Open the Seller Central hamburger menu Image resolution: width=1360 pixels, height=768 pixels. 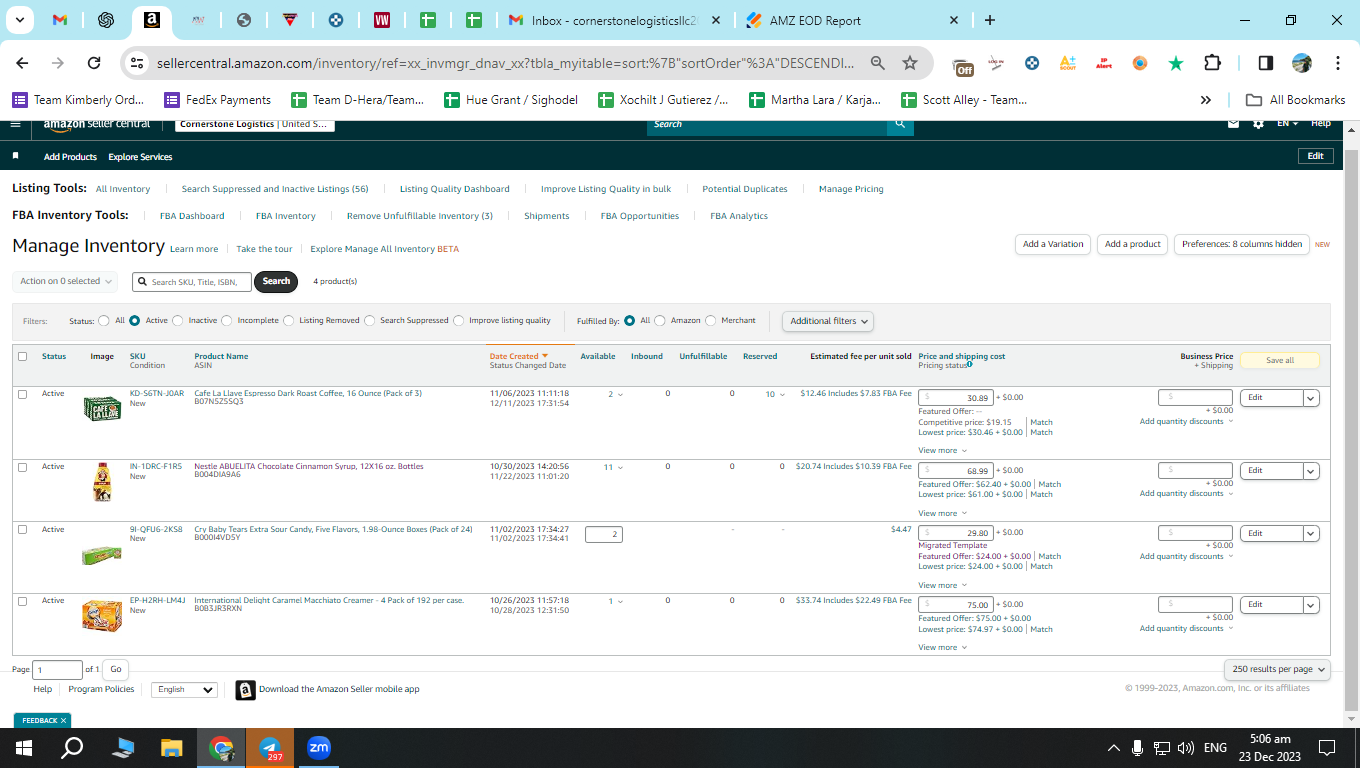(15, 124)
